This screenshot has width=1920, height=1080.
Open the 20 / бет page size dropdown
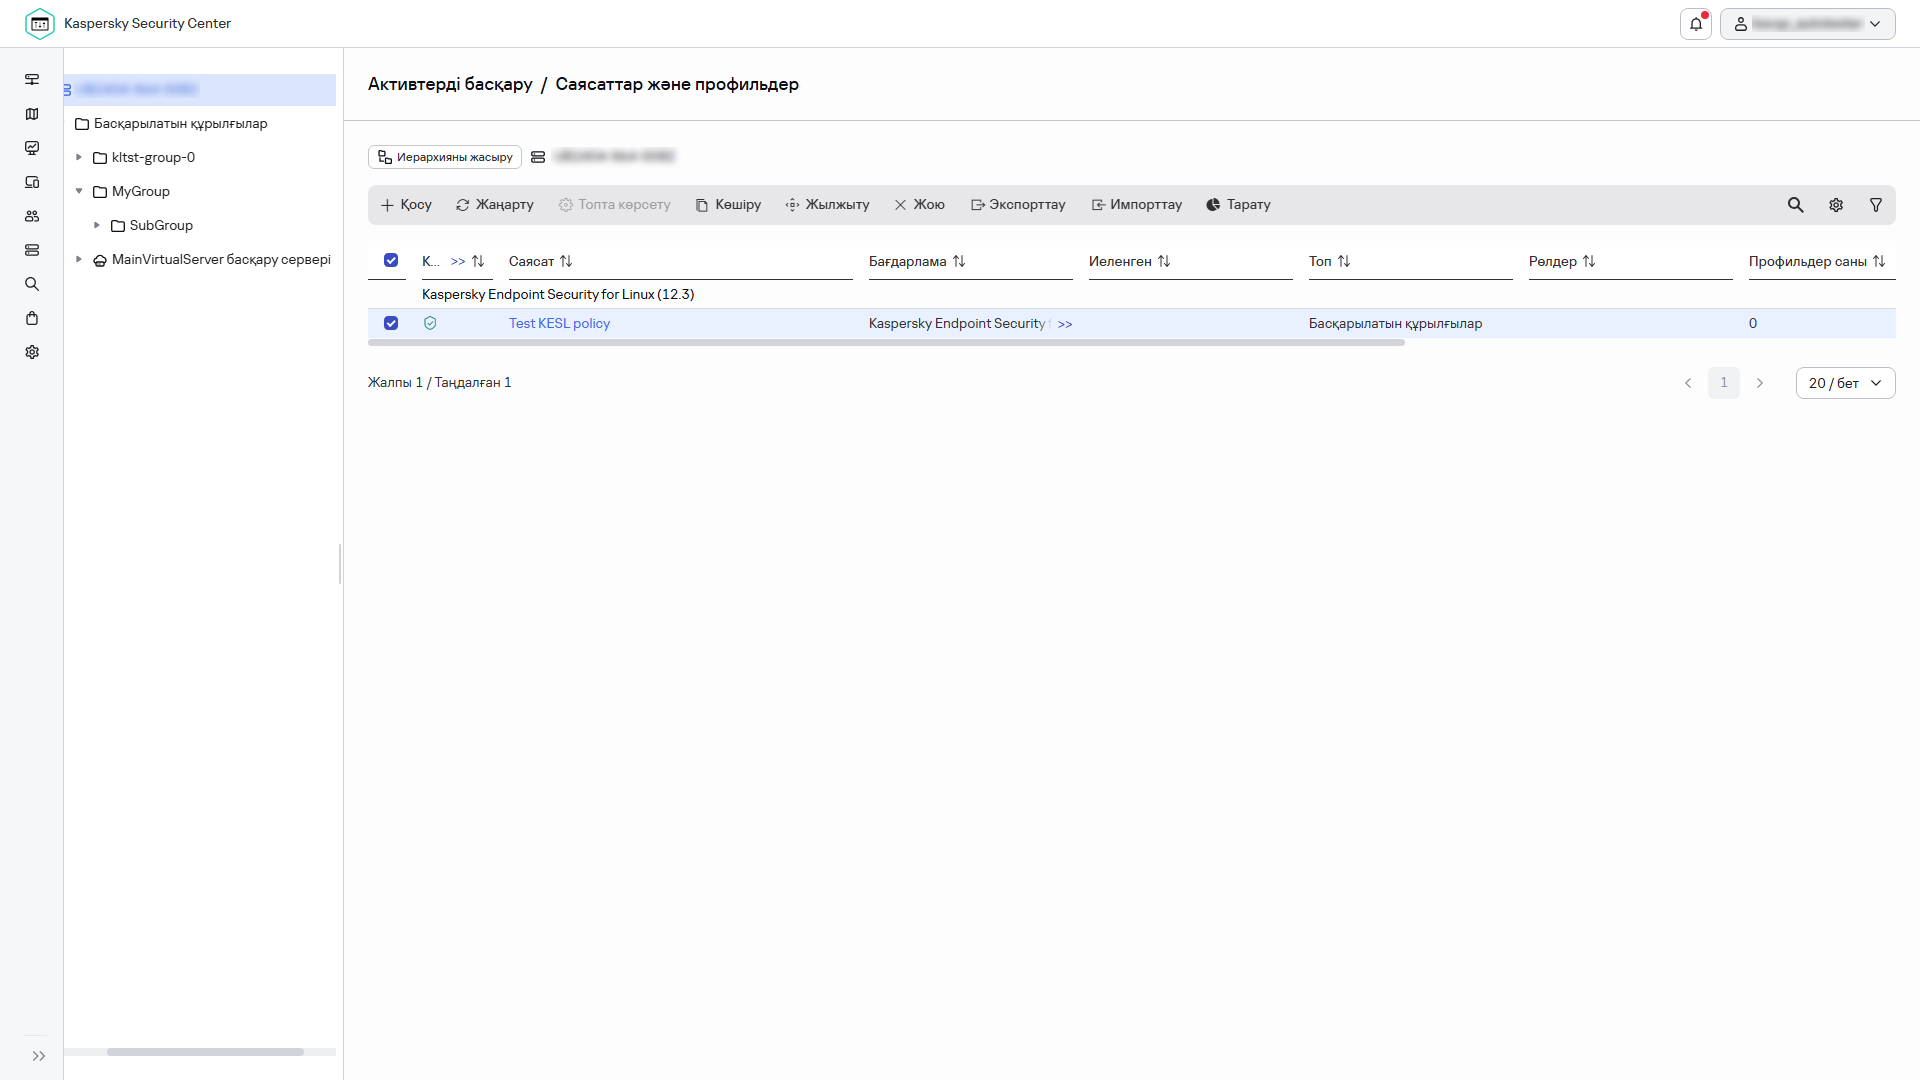(x=1845, y=384)
